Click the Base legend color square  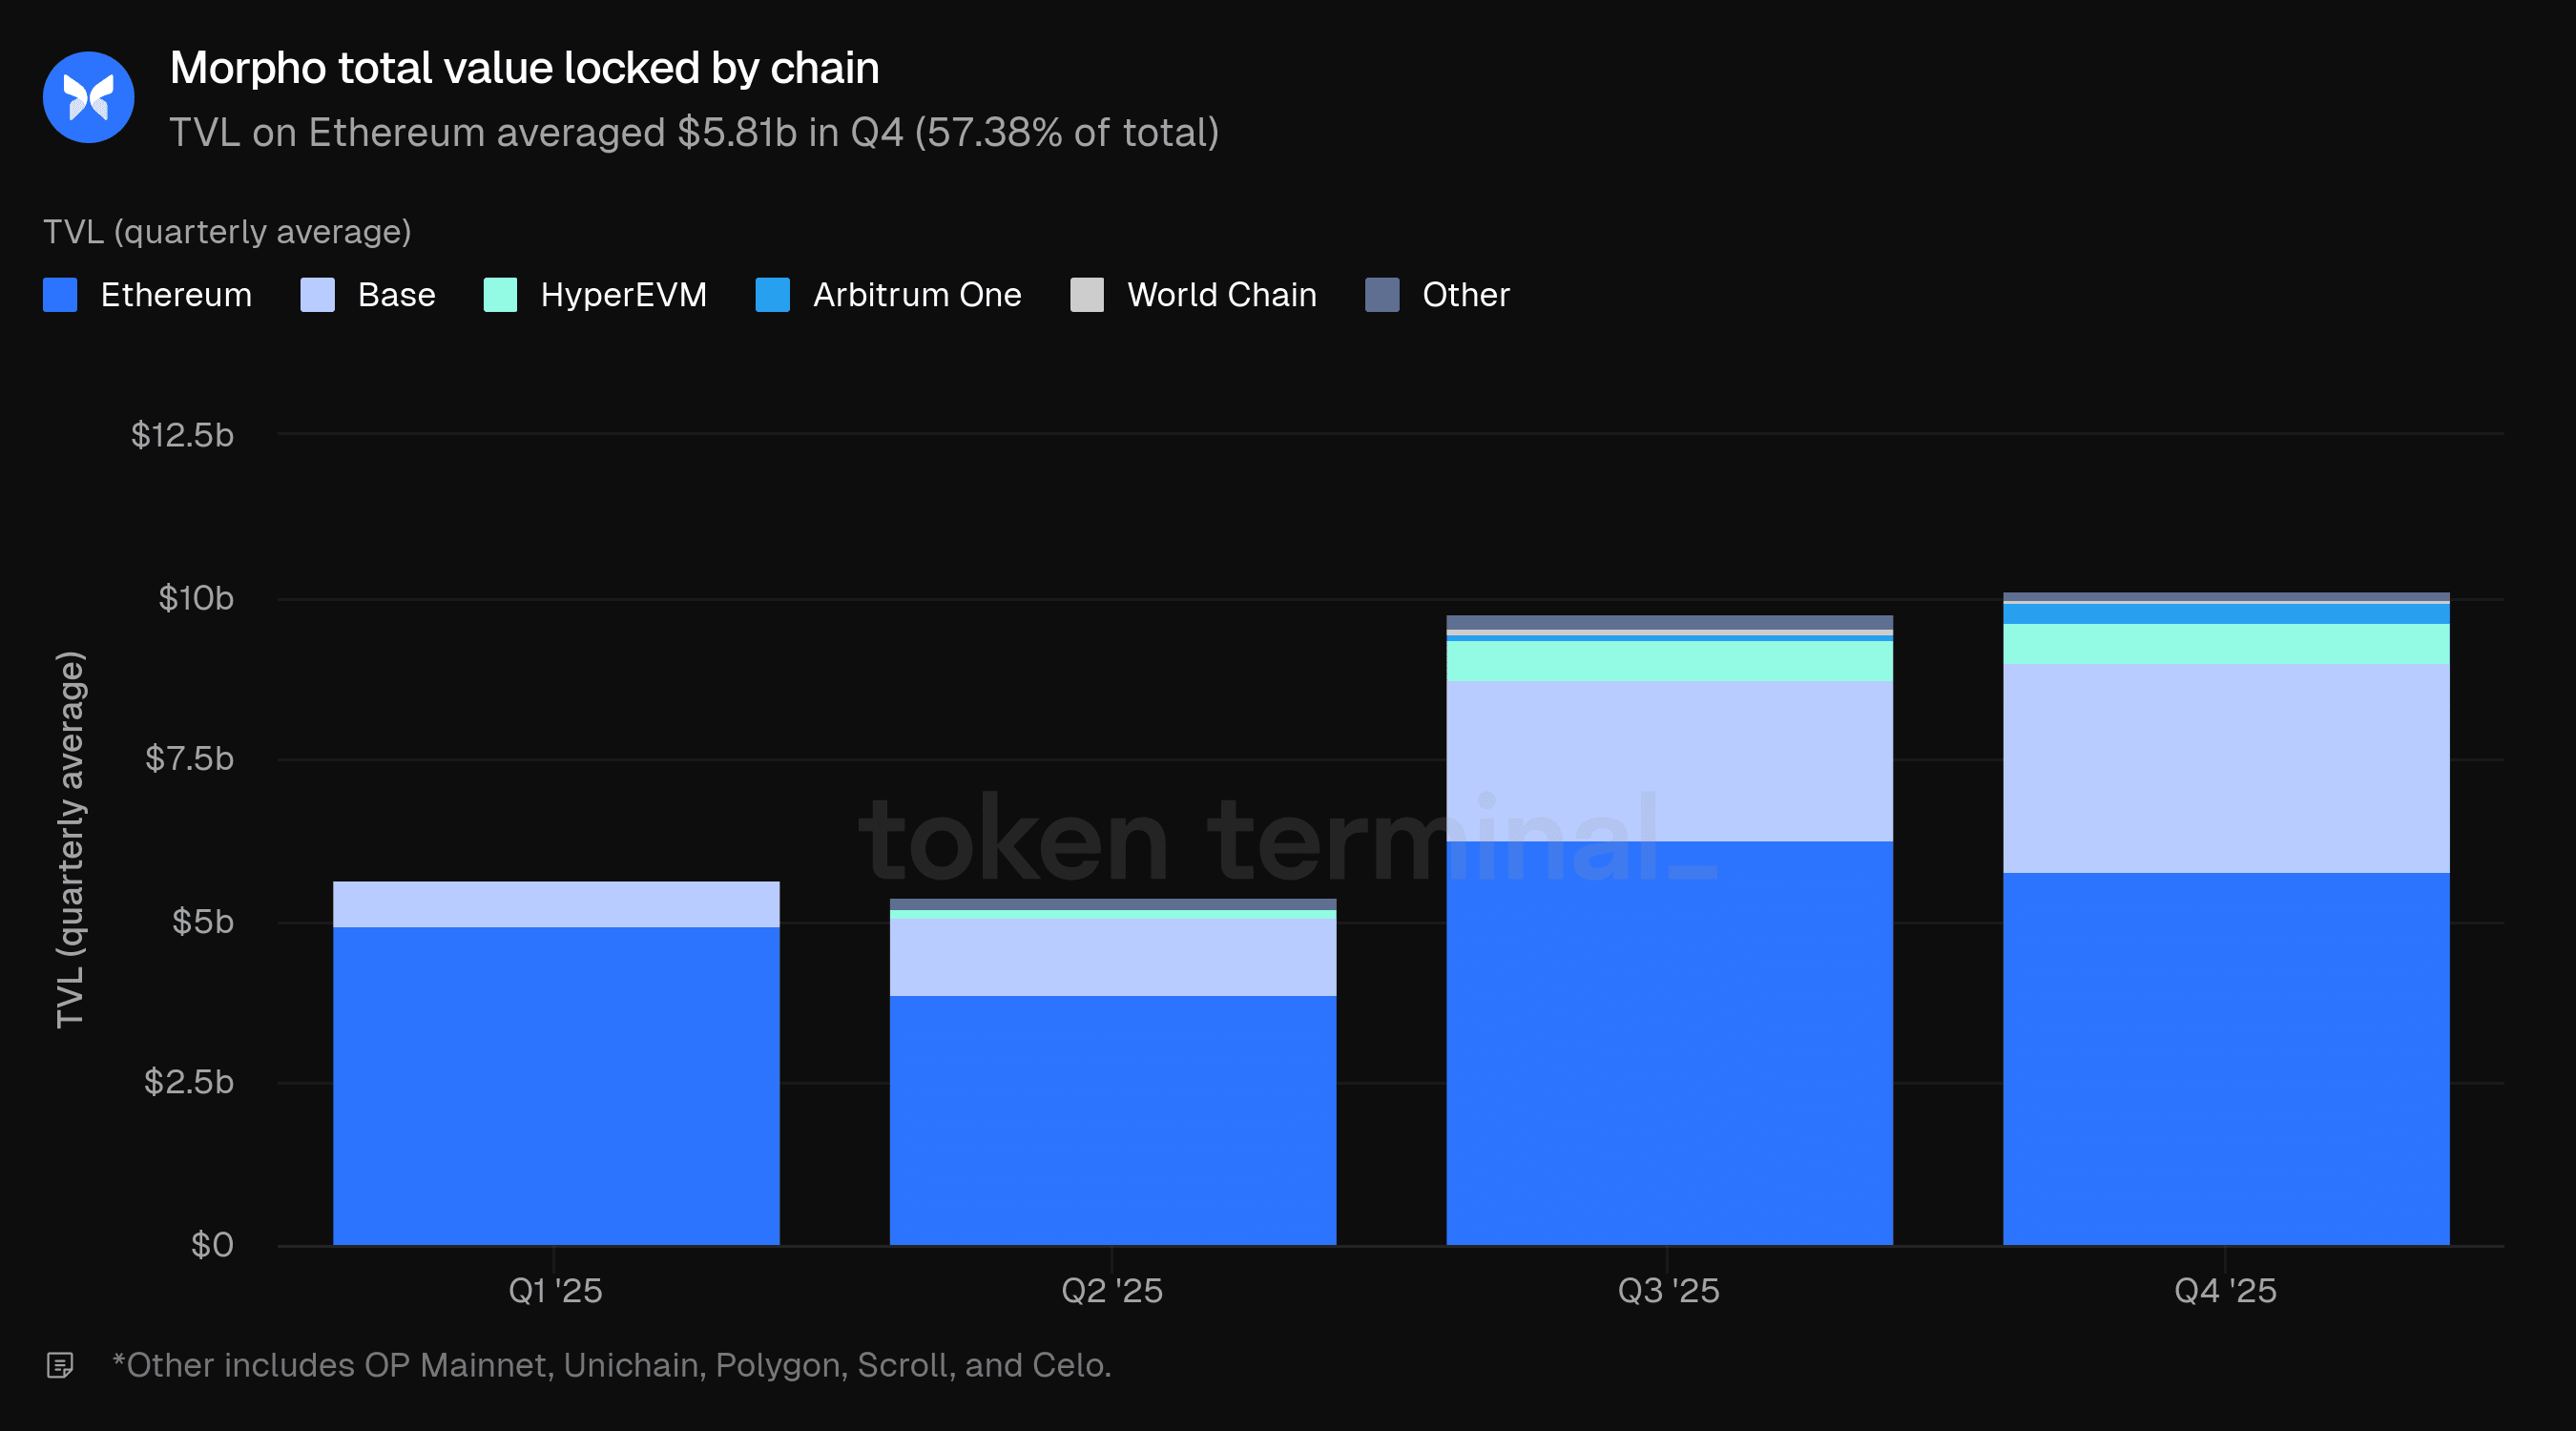[x=317, y=295]
